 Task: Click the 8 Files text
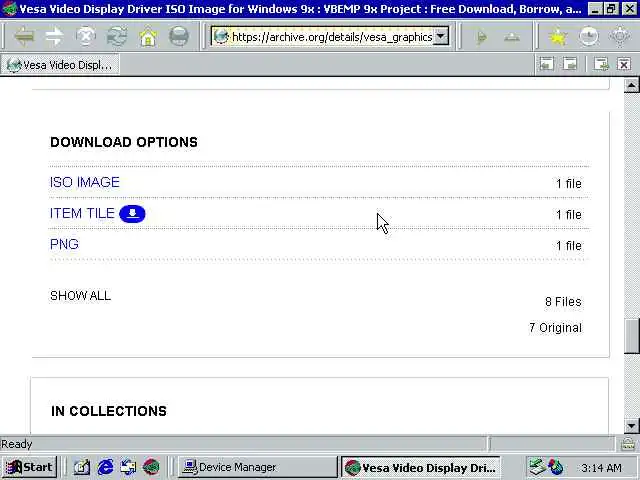563,302
